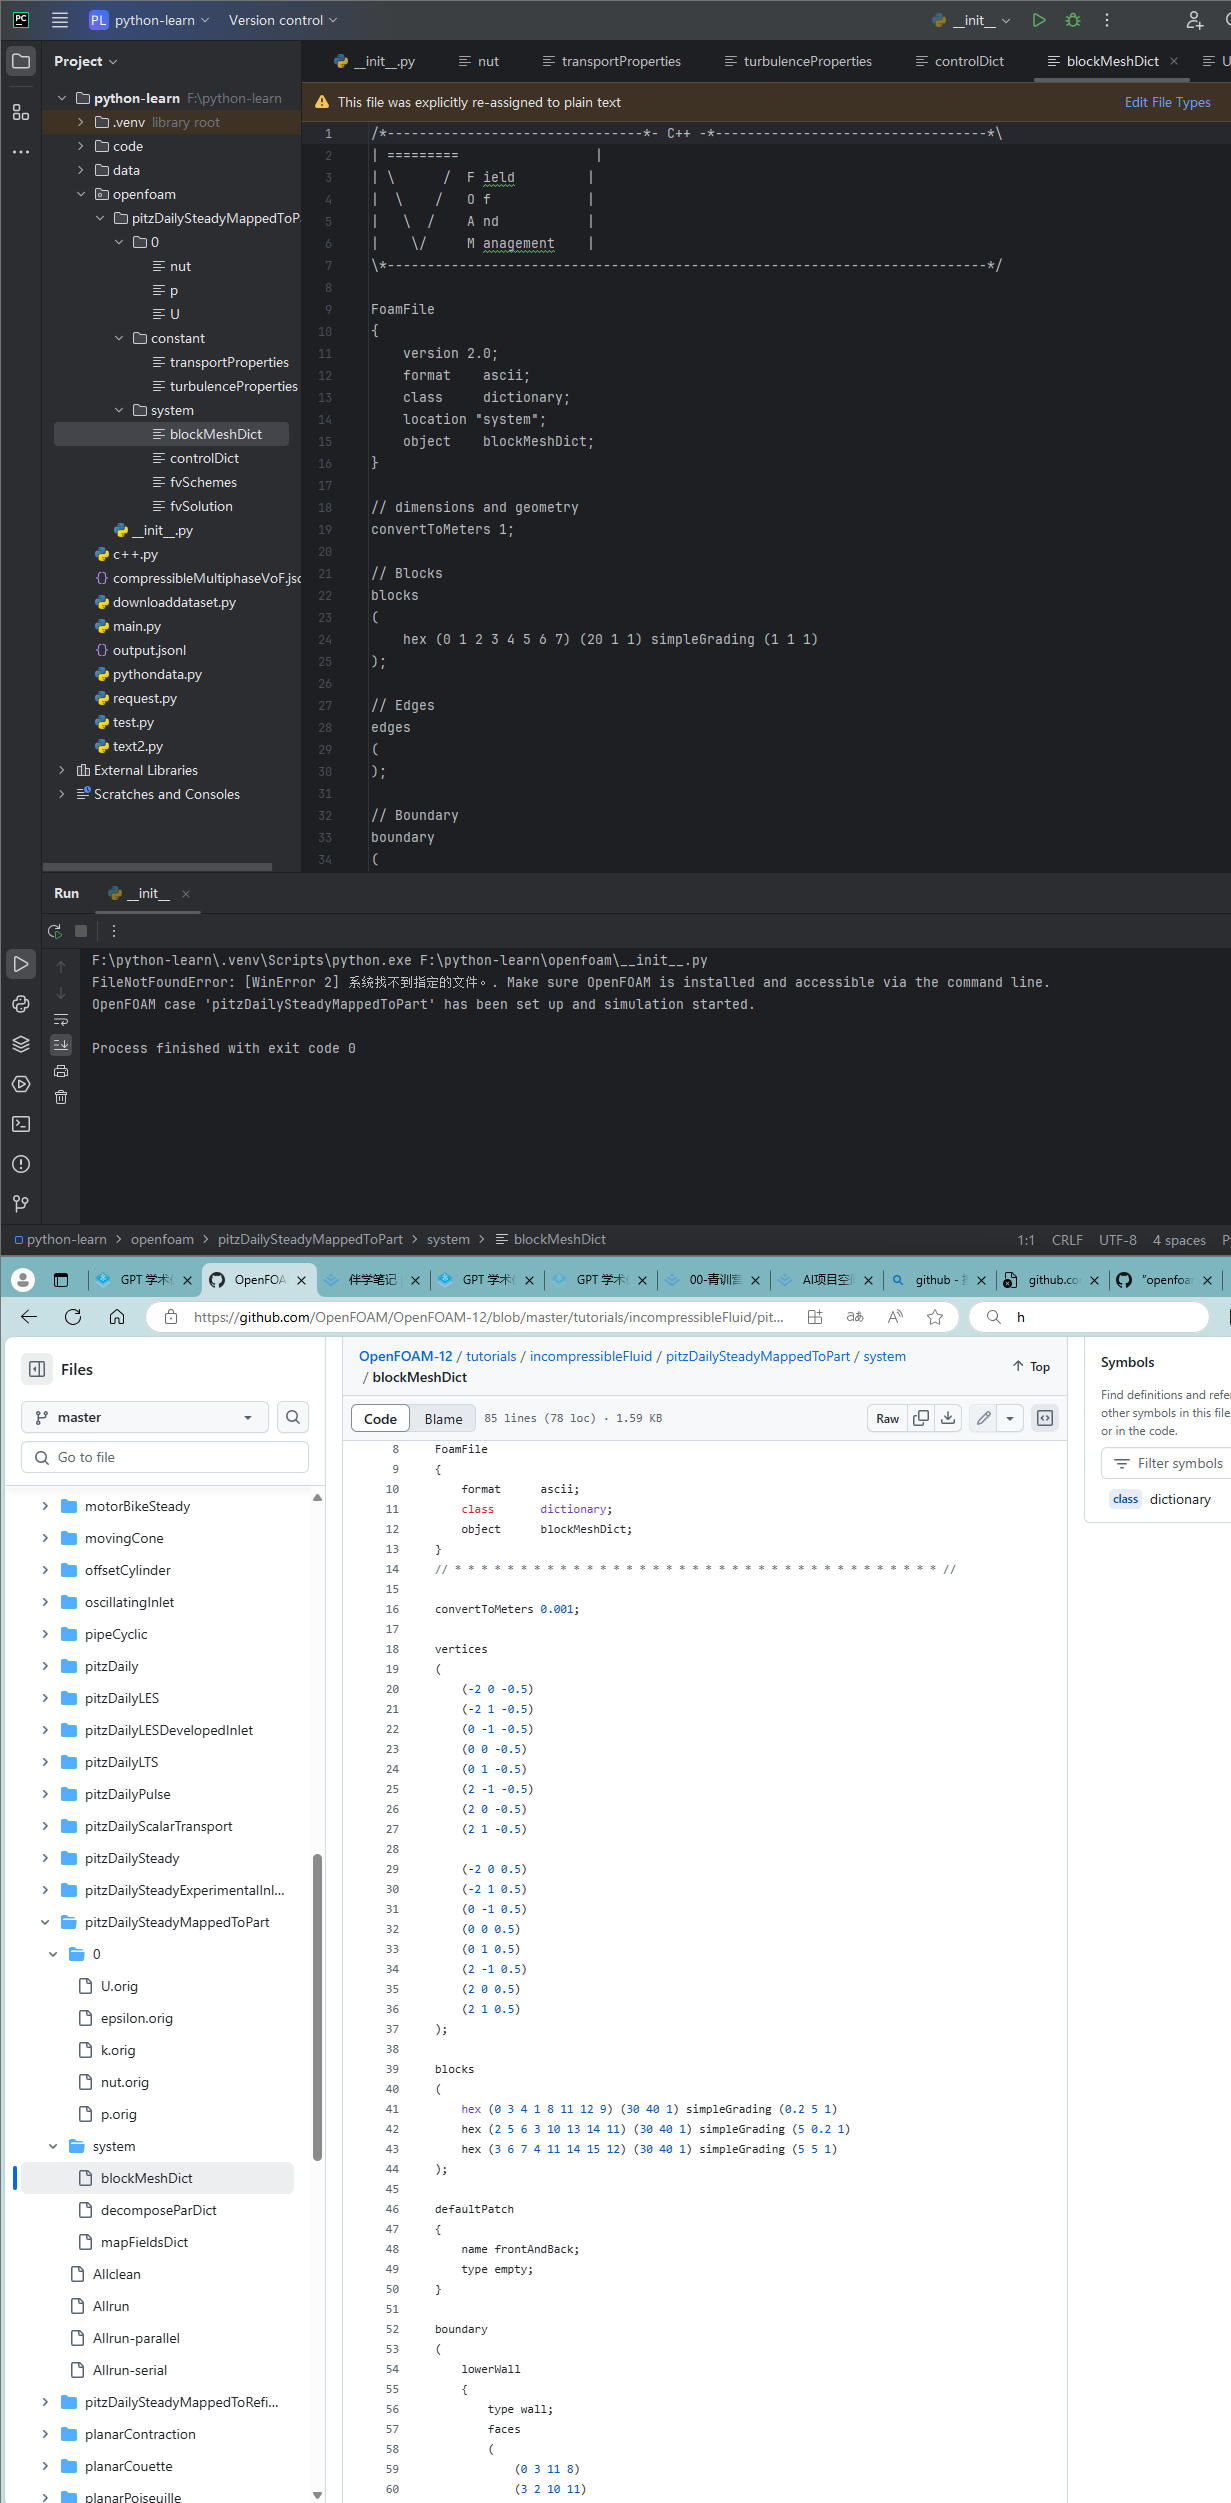Clear all Run console output with trash icon
Viewport: 1231px width, 2503px height.
click(61, 1097)
